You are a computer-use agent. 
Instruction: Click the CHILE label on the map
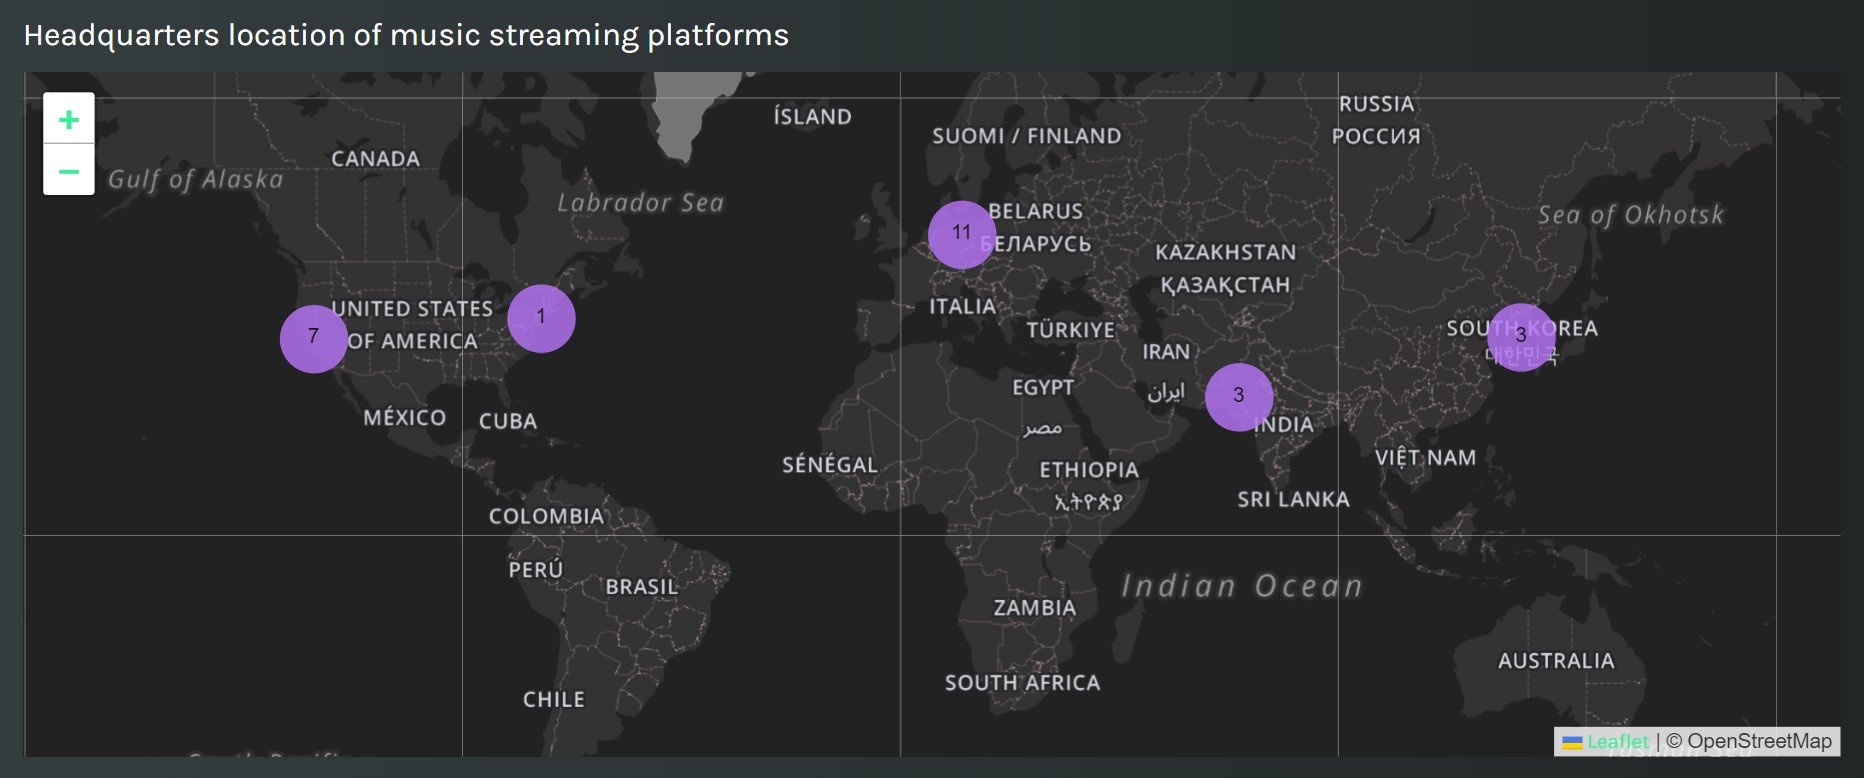click(553, 700)
